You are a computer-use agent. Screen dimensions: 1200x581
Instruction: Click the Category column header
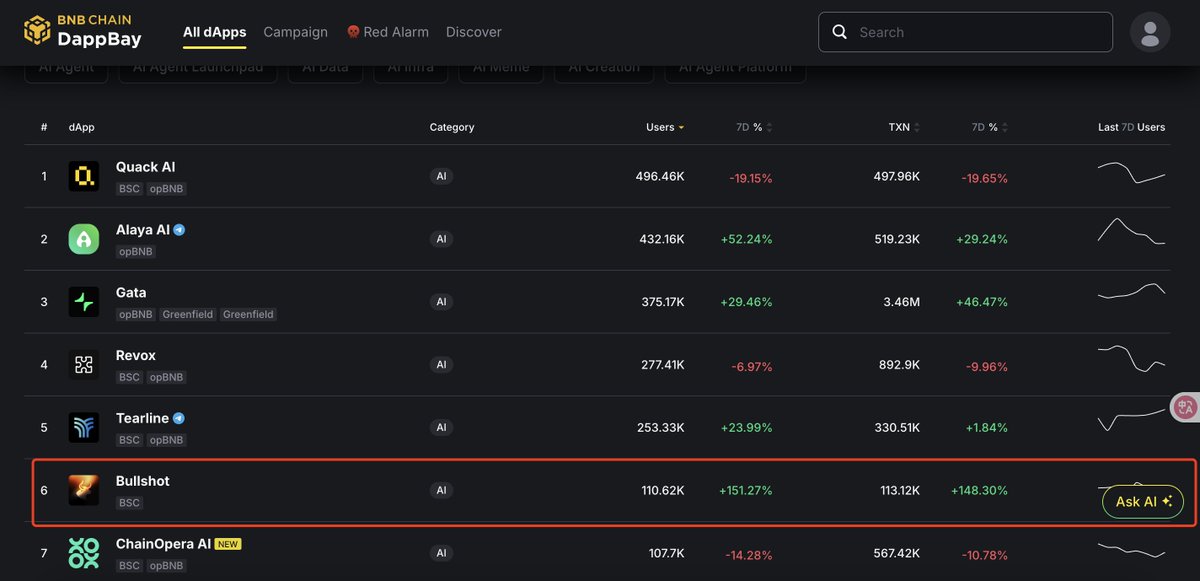tap(452, 127)
